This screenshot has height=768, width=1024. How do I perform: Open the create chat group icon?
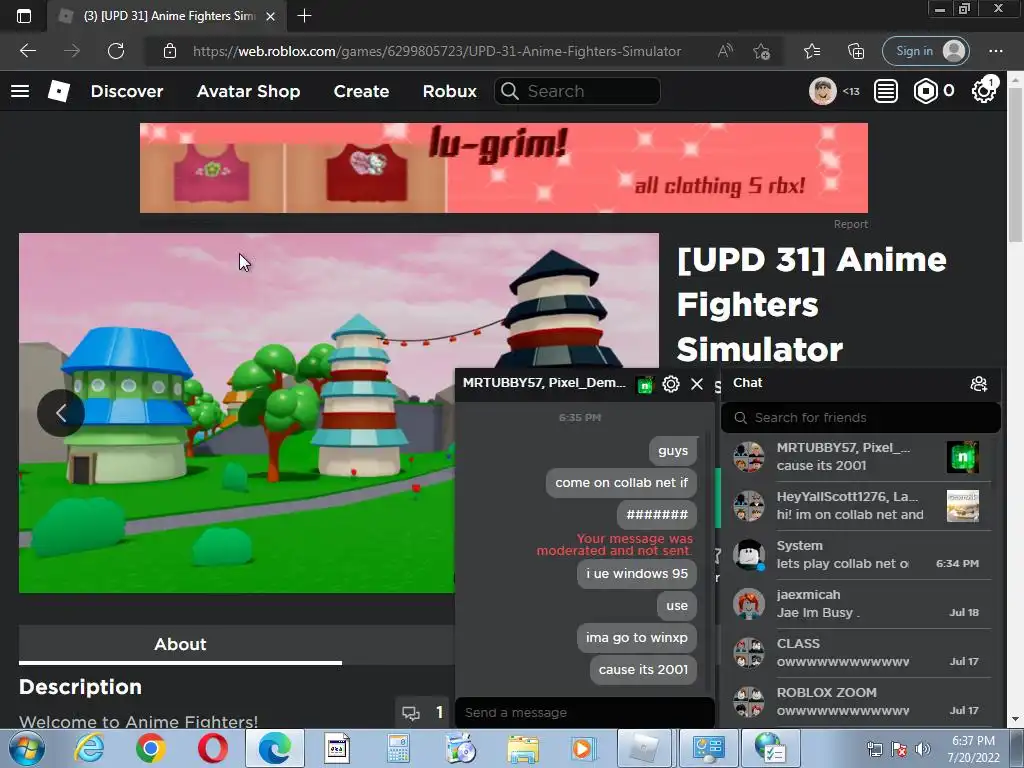pyautogui.click(x=978, y=384)
